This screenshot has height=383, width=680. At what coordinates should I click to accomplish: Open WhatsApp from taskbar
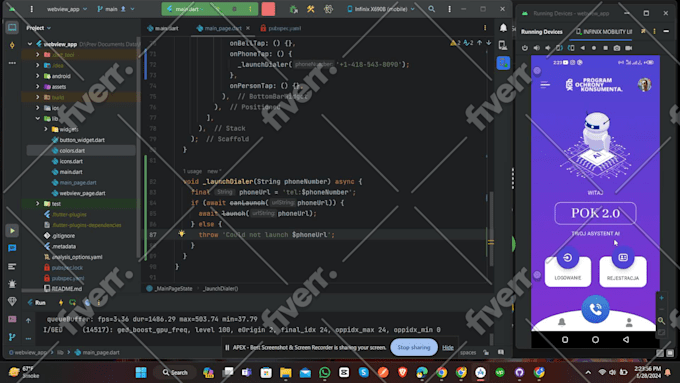pyautogui.click(x=324, y=372)
